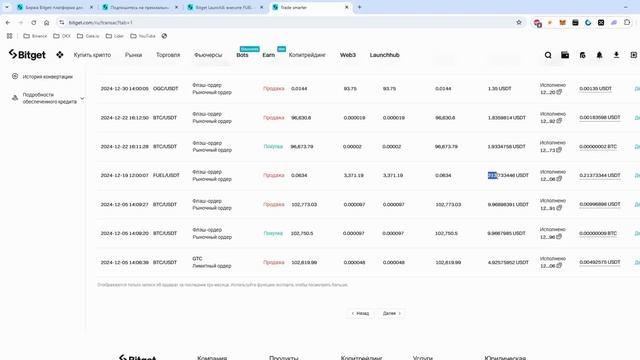Click the address bar URL field
This screenshot has width=640, height=360.
pyautogui.click(x=286, y=22)
